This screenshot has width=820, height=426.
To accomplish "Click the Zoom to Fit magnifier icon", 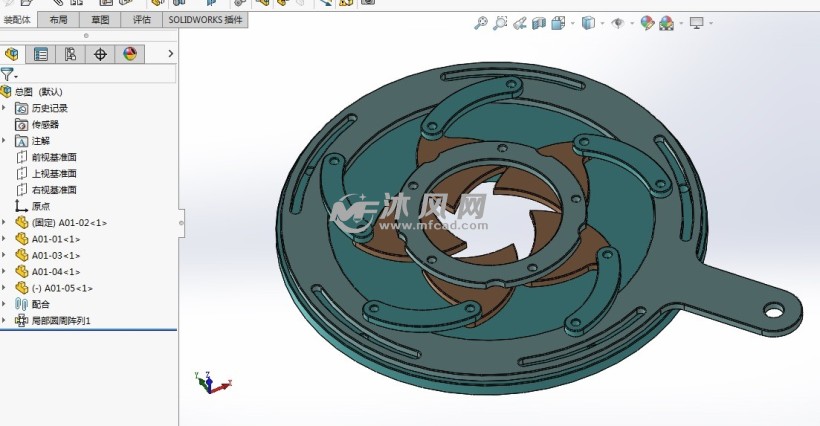I will tap(481, 23).
